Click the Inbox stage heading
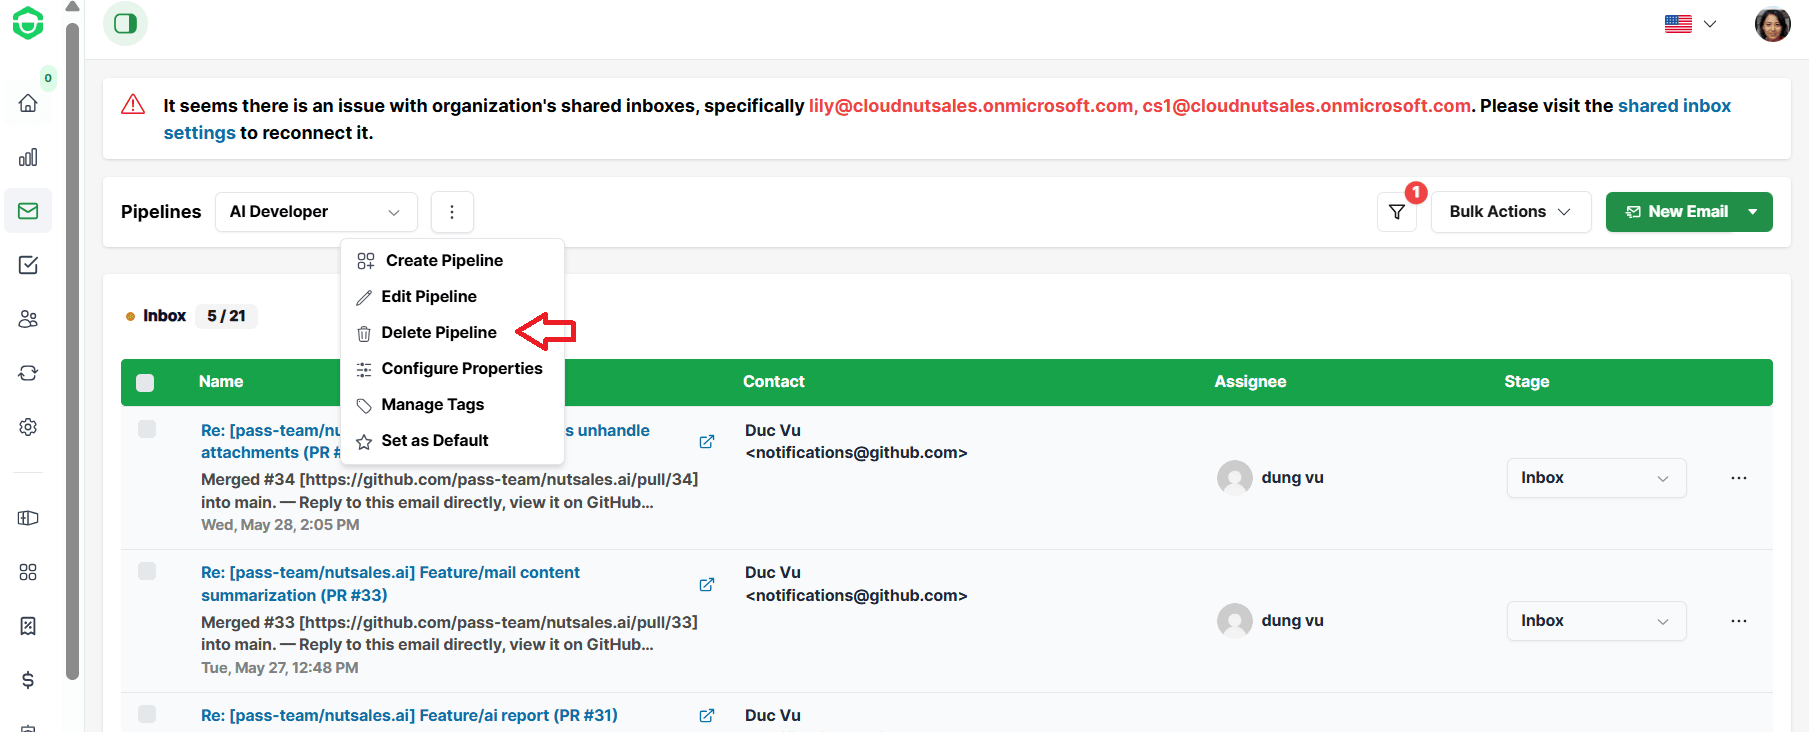The image size is (1819, 732). 164,316
